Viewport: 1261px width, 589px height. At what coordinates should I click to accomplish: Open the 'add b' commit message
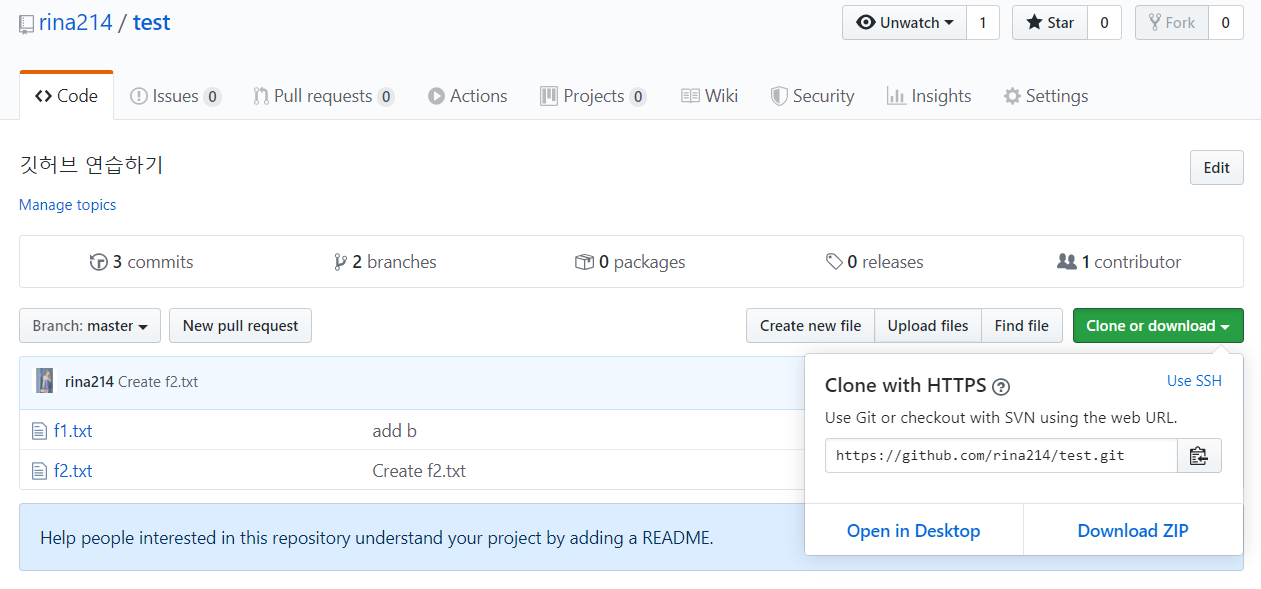coord(394,431)
